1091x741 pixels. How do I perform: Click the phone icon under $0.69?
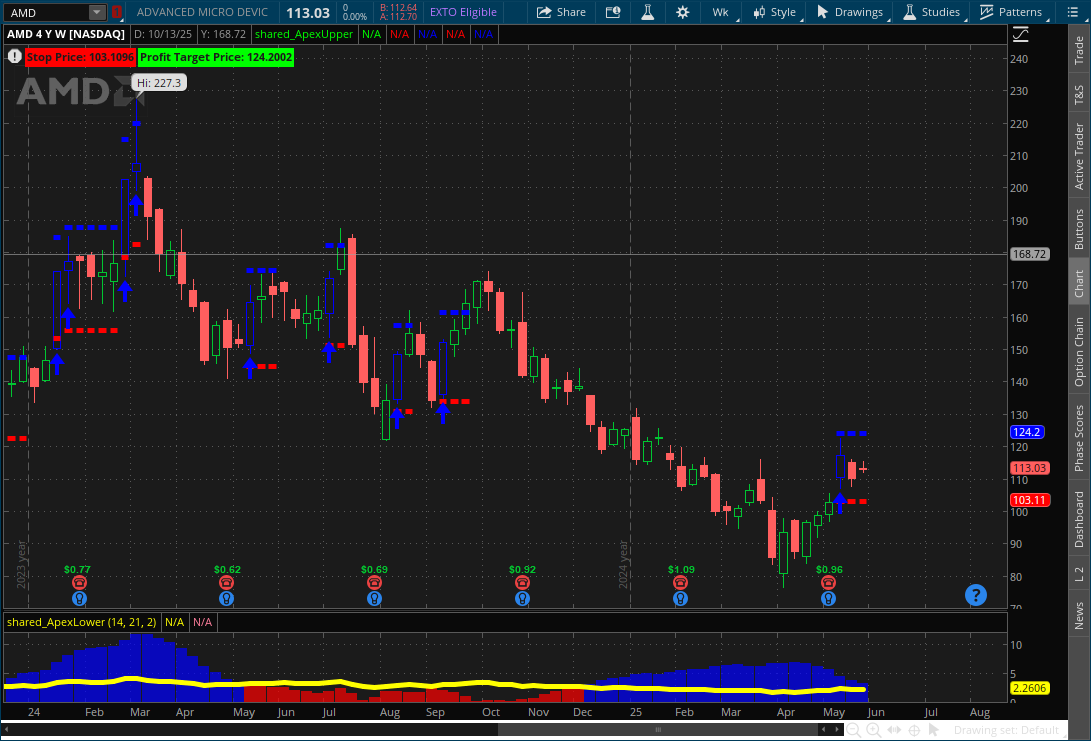pos(374,582)
